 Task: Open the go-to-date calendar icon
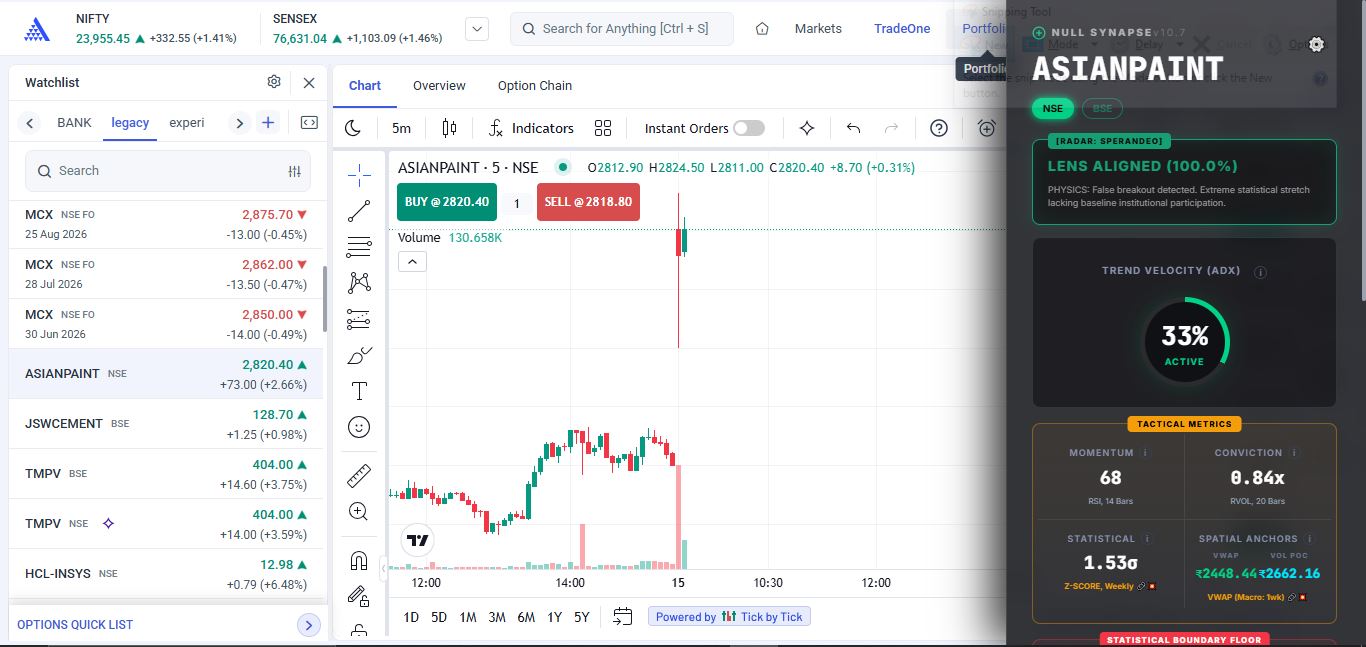pyautogui.click(x=622, y=617)
